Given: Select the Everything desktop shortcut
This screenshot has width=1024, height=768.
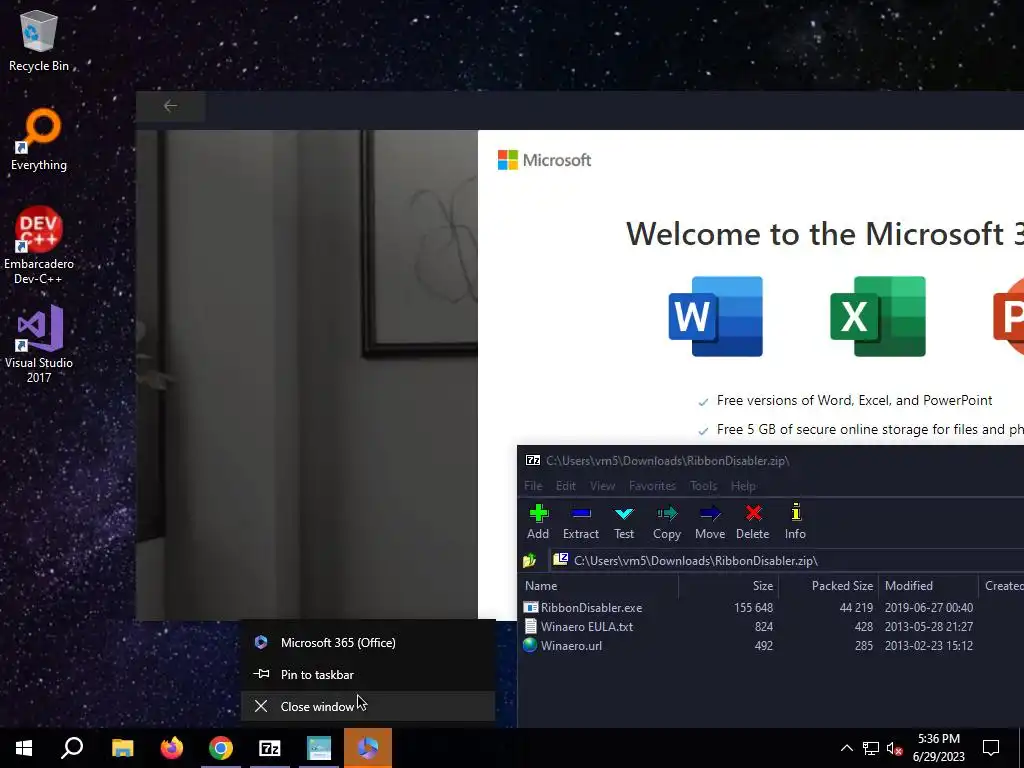Looking at the screenshot, I should pyautogui.click(x=39, y=140).
